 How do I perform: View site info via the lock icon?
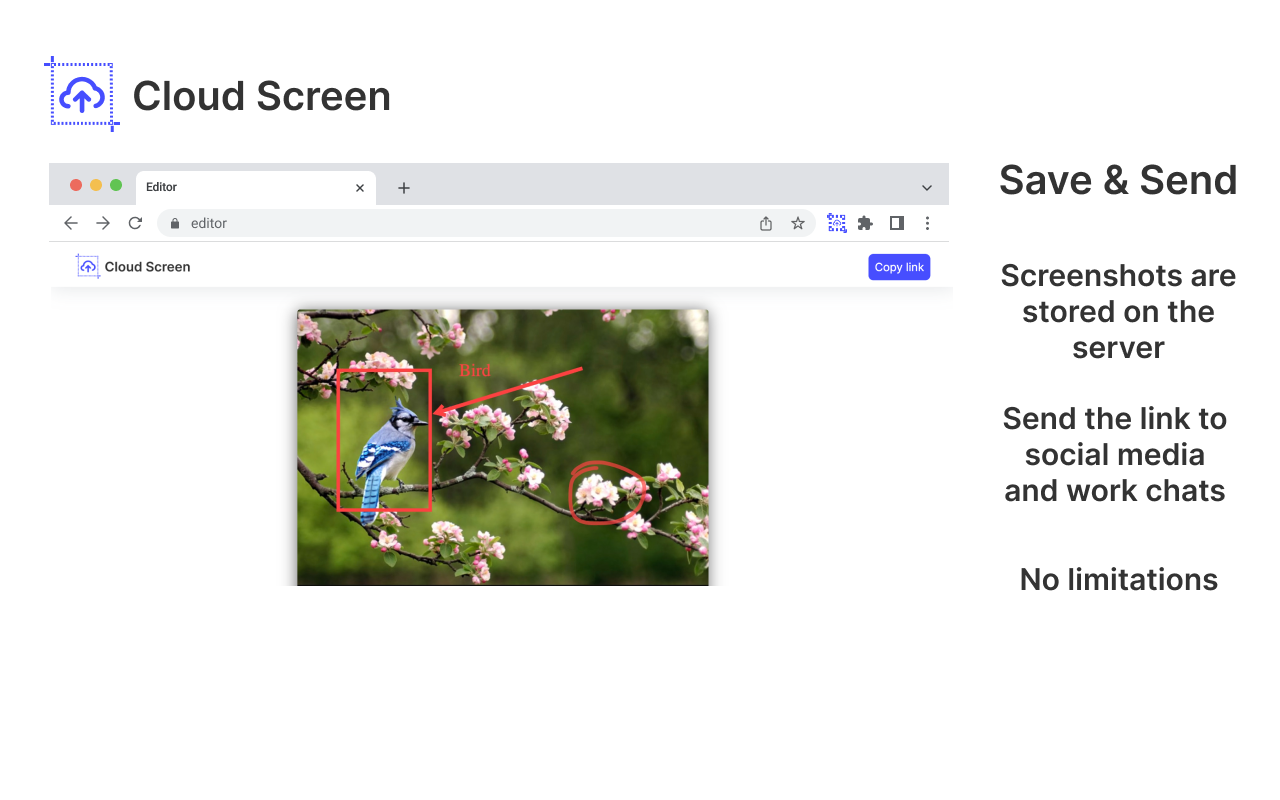click(175, 223)
